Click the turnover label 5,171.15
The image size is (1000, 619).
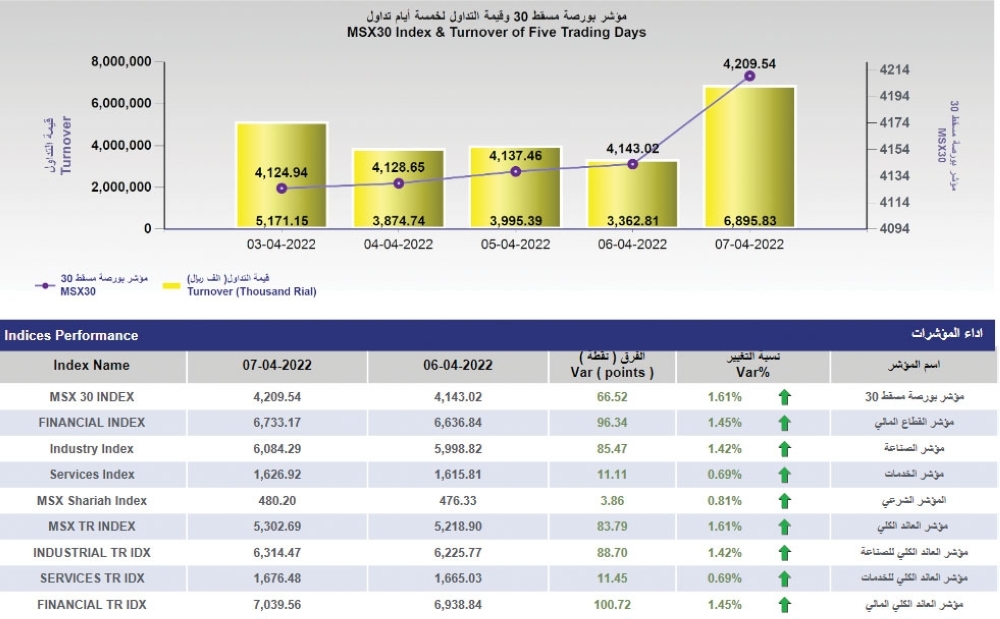coord(282,221)
